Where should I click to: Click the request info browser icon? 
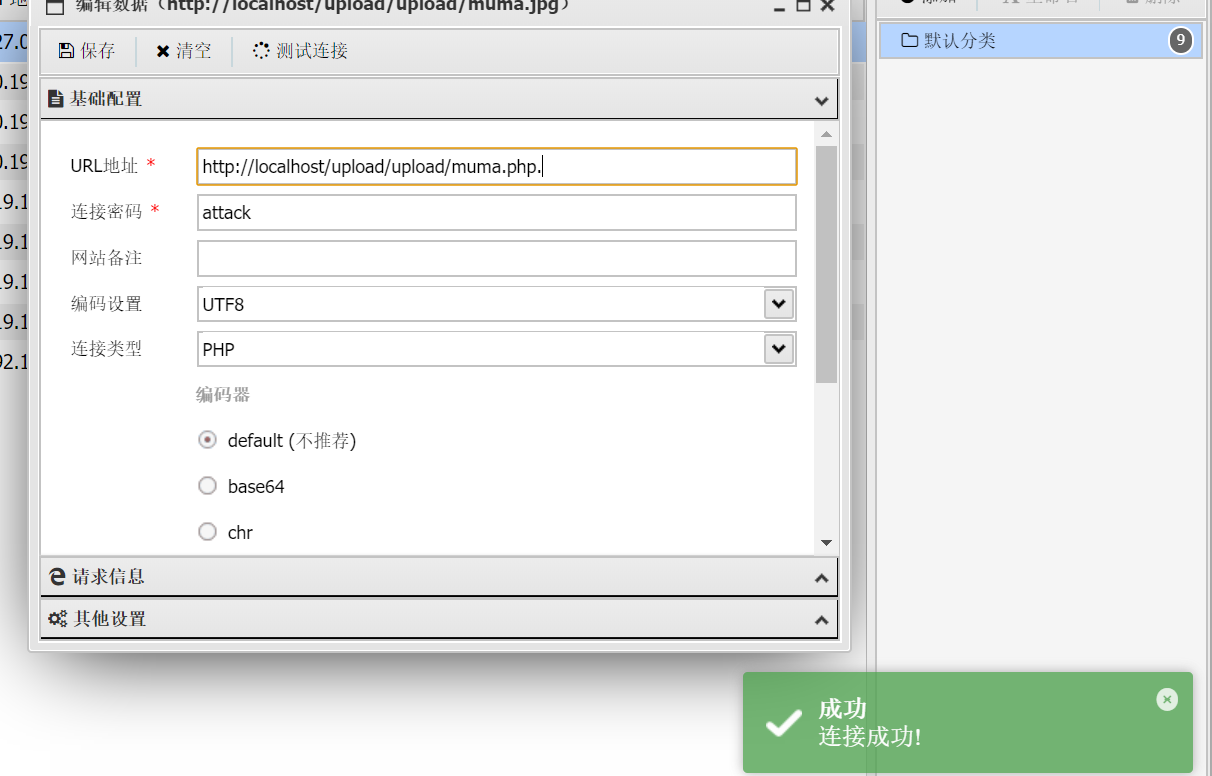57,577
